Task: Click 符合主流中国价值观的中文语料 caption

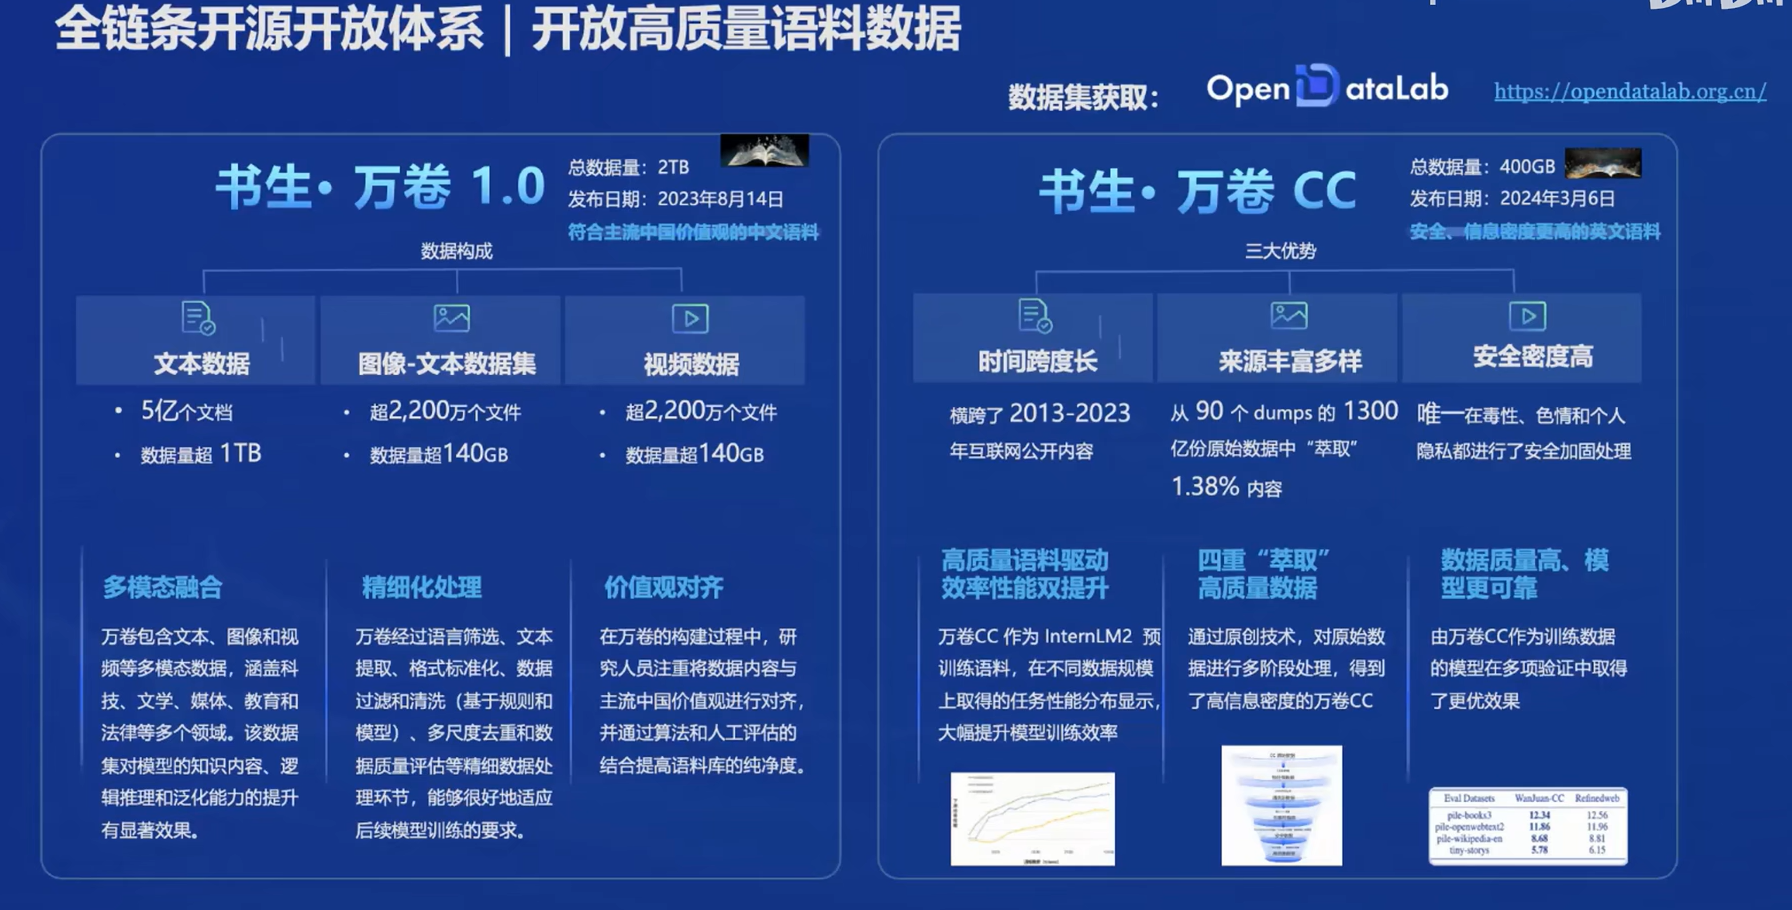Action: (x=693, y=232)
